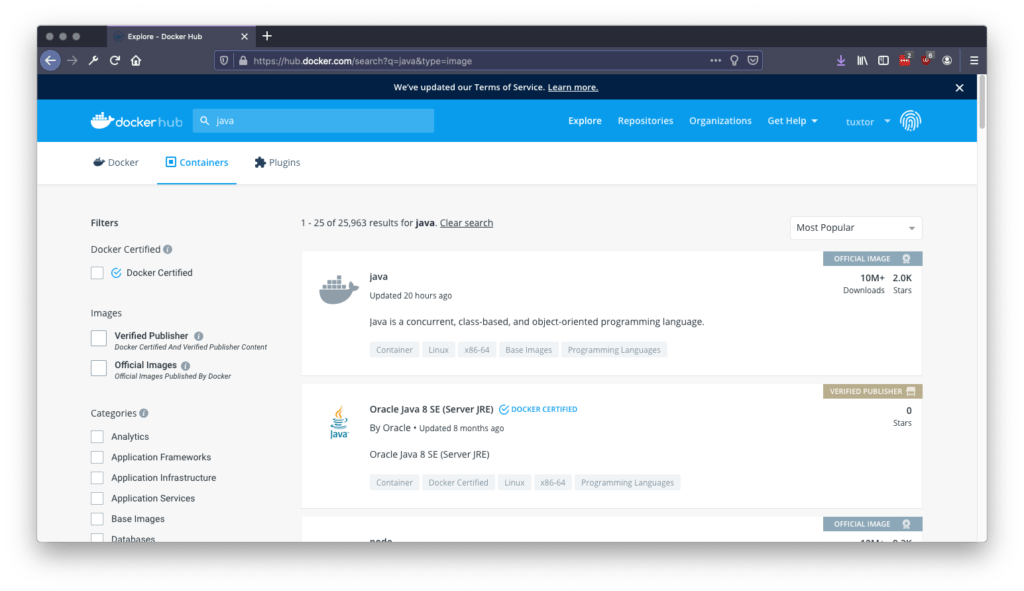Viewport: 1024px width, 591px height.
Task: Click the Base Images tag on java
Action: (x=528, y=350)
